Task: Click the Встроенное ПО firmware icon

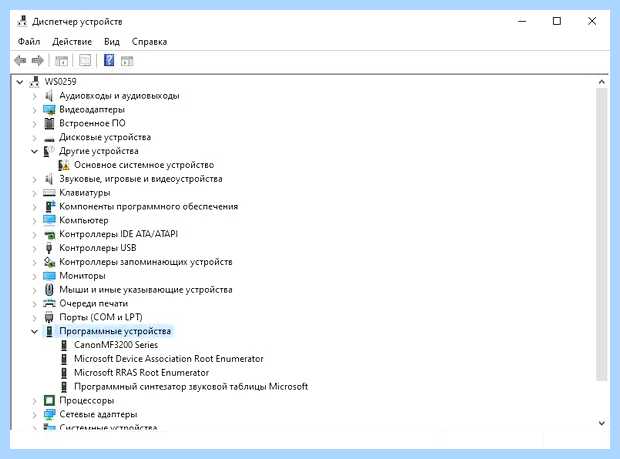Action: pyautogui.click(x=49, y=123)
